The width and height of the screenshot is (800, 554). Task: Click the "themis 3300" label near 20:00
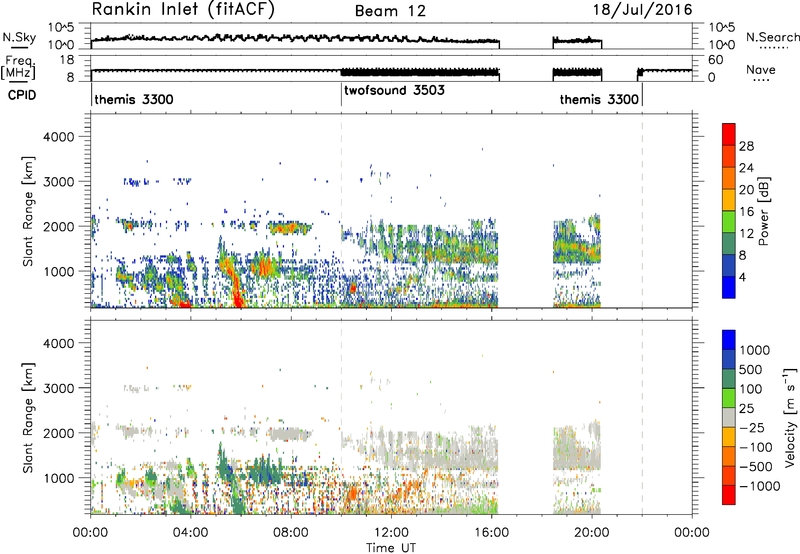[599, 99]
